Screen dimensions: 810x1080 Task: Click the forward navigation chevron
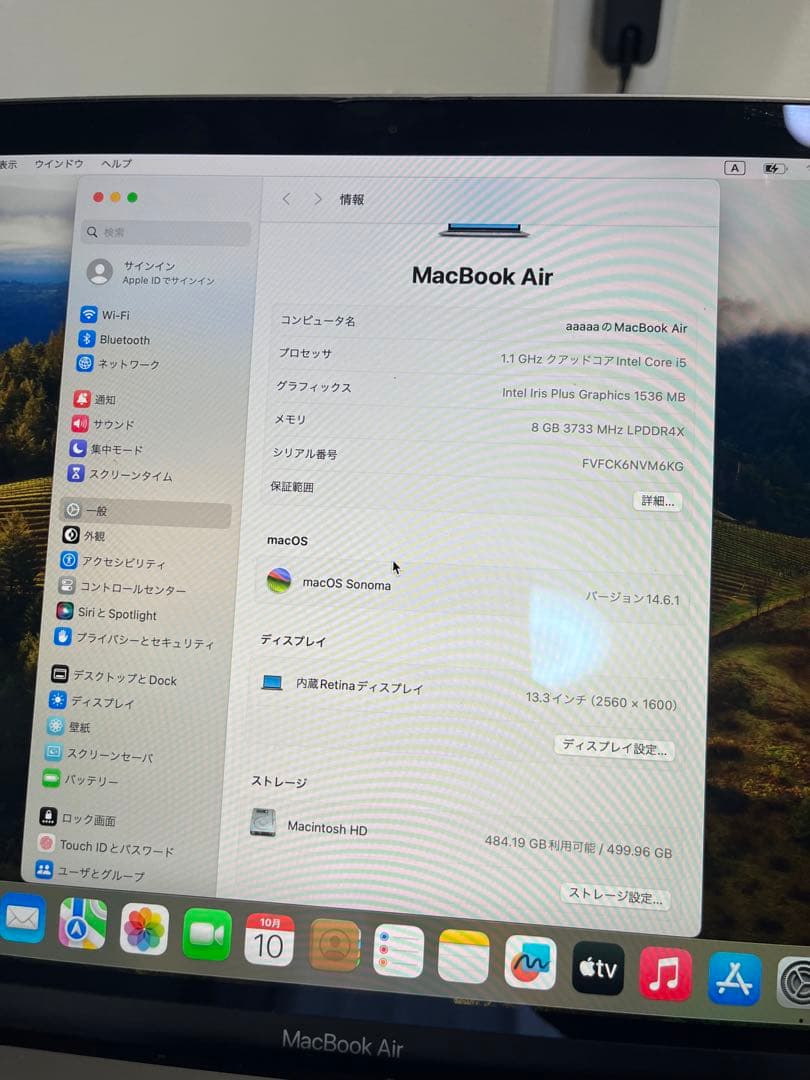click(318, 199)
